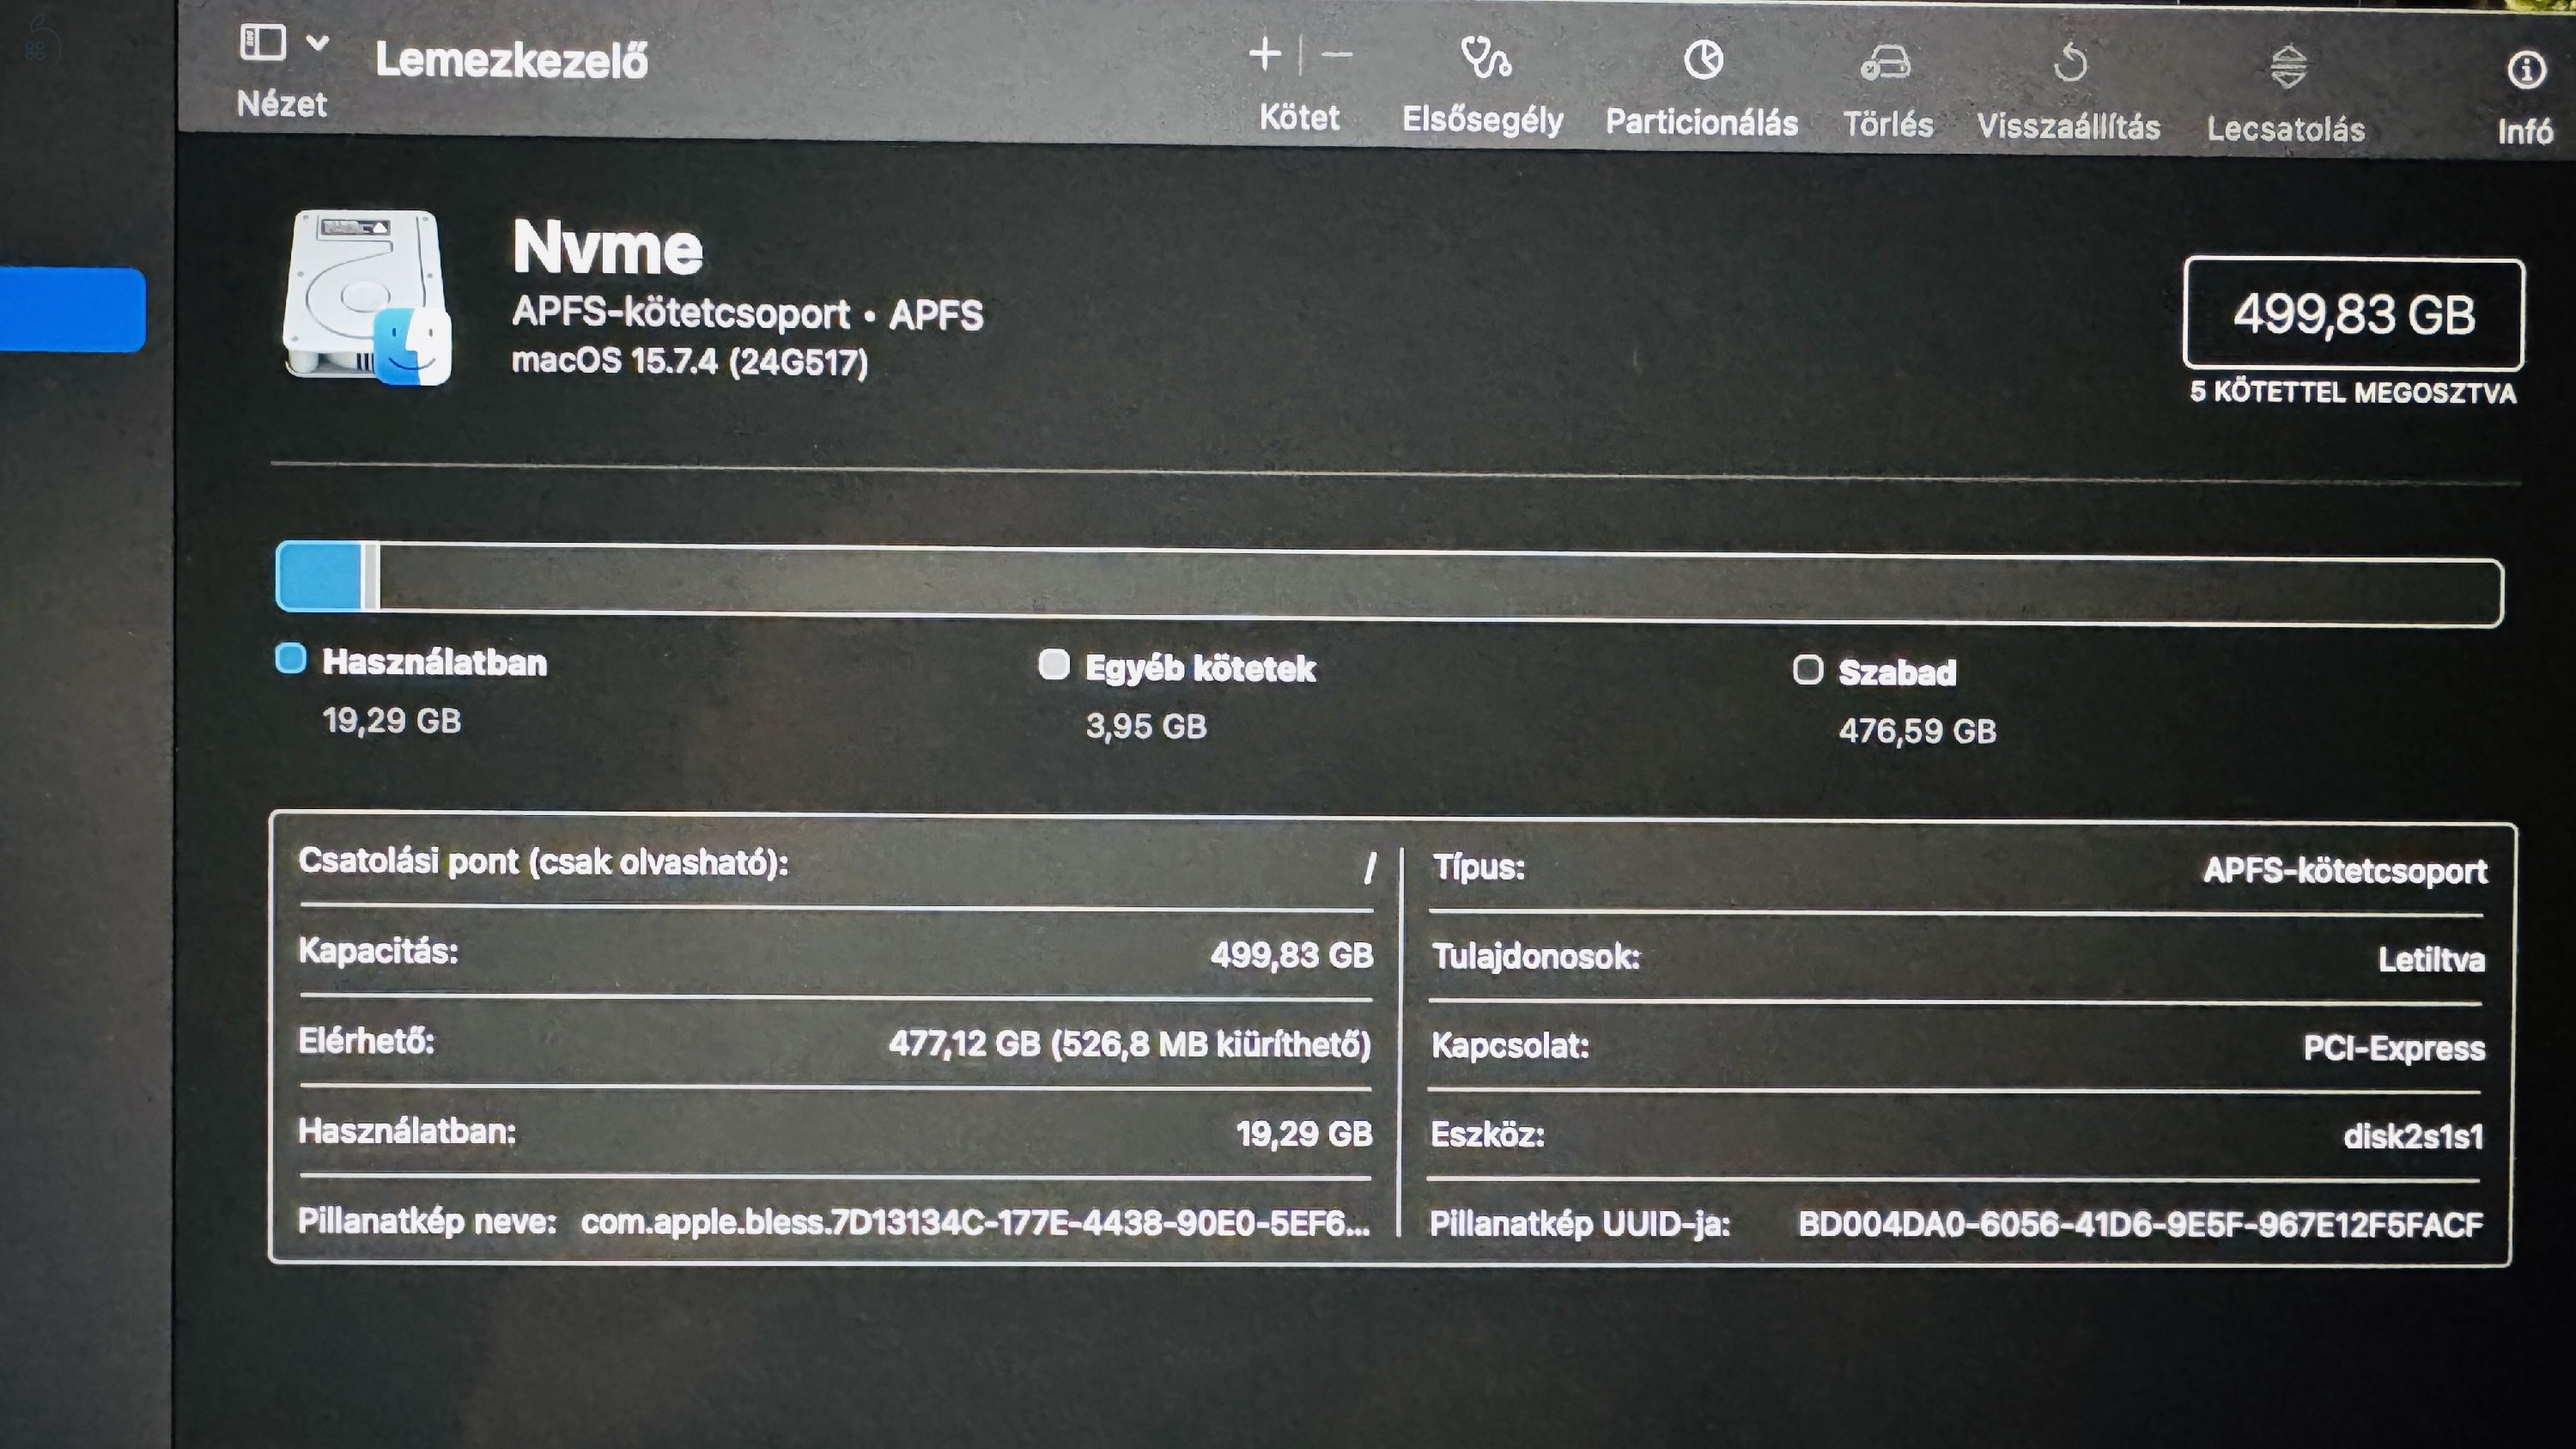Toggle the Egyéb kötetek legend indicator
This screenshot has height=1449, width=2576.
tap(1053, 666)
